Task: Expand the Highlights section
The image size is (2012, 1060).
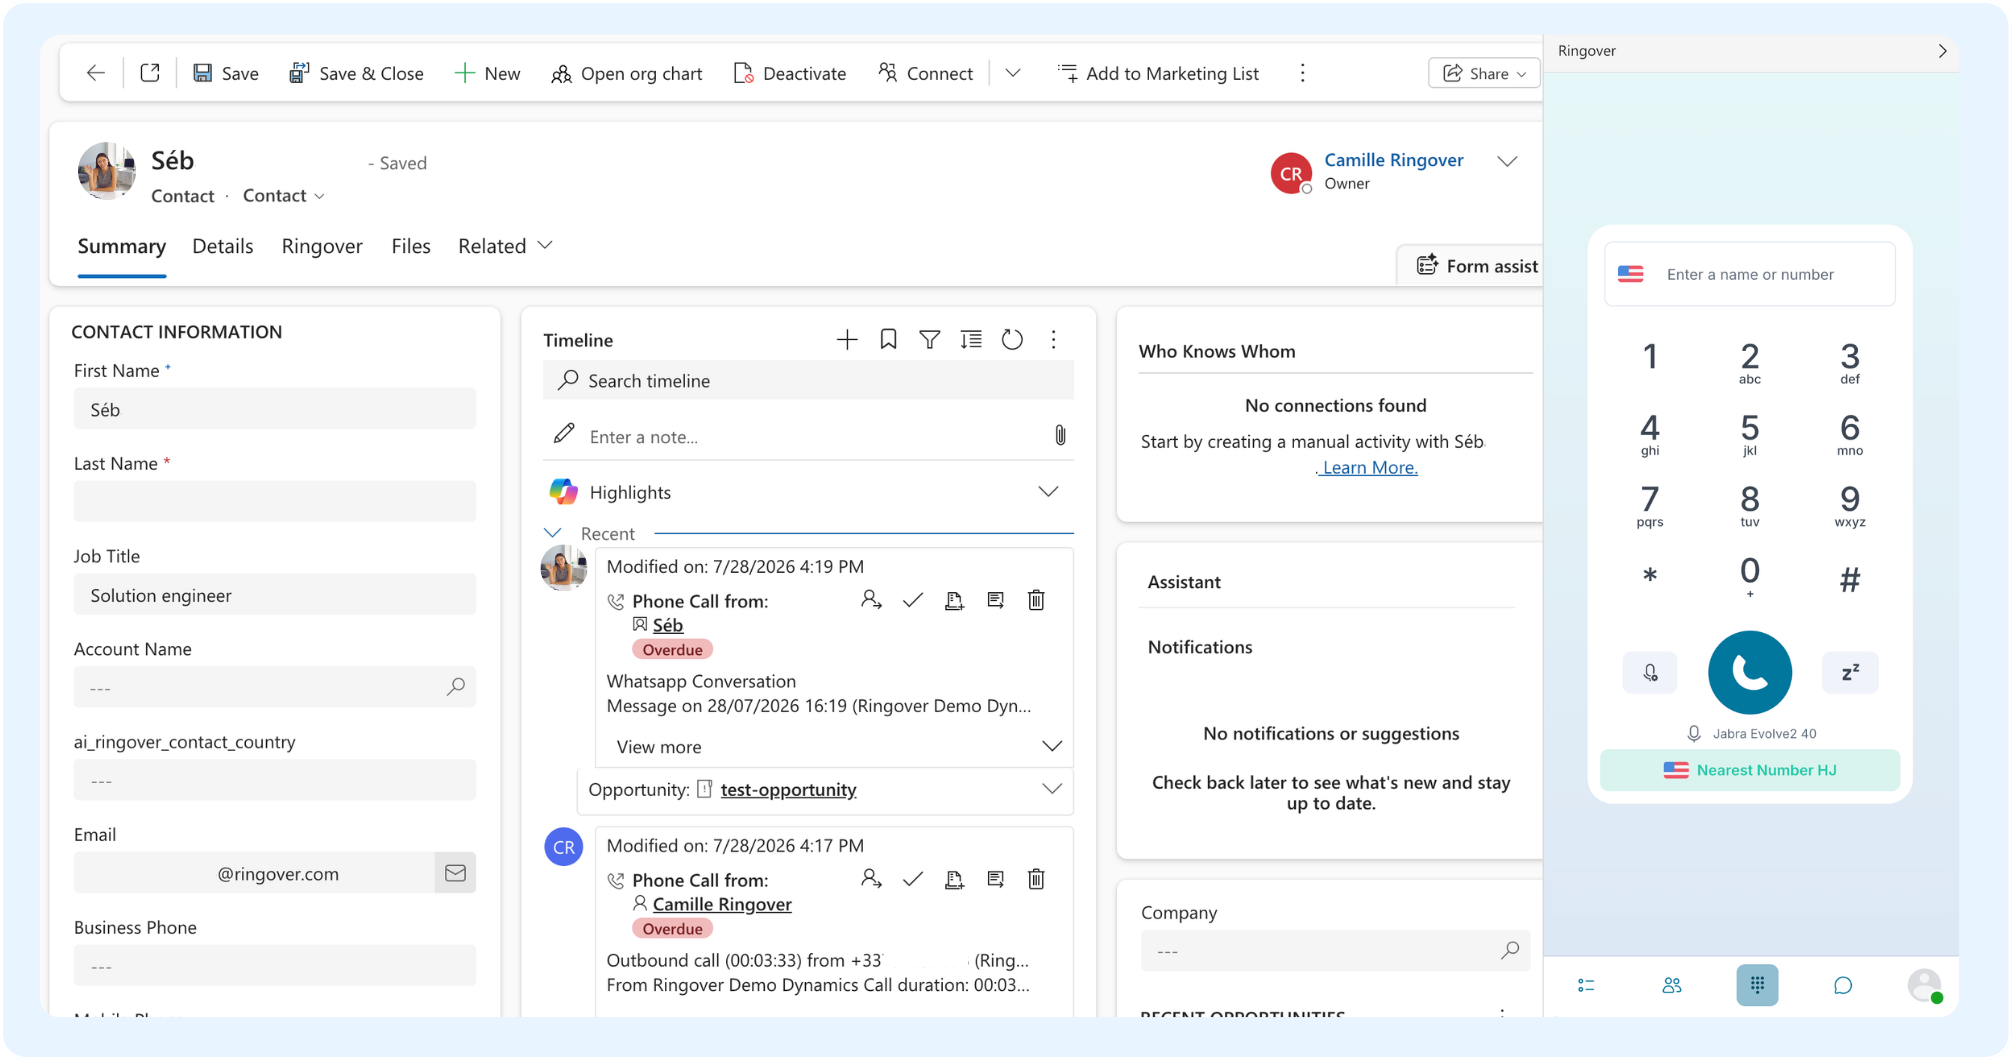Action: point(1048,492)
